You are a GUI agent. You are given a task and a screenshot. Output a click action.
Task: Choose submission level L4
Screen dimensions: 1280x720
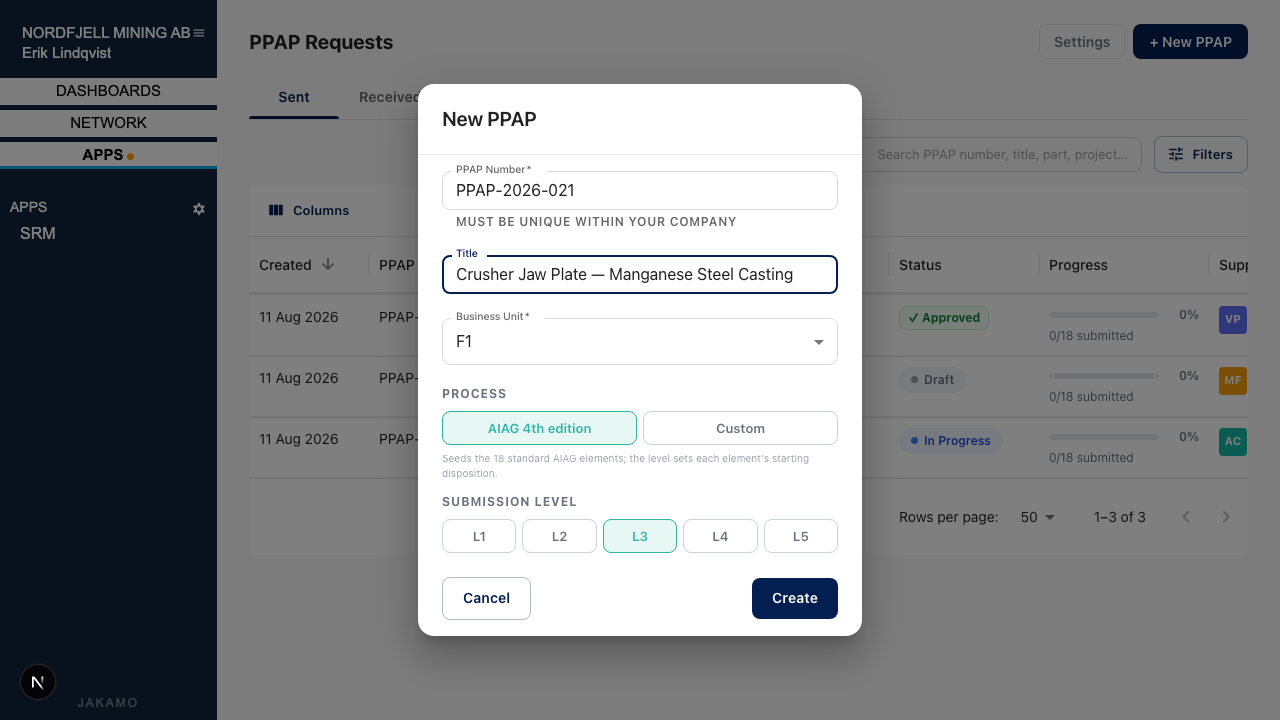pyautogui.click(x=720, y=536)
